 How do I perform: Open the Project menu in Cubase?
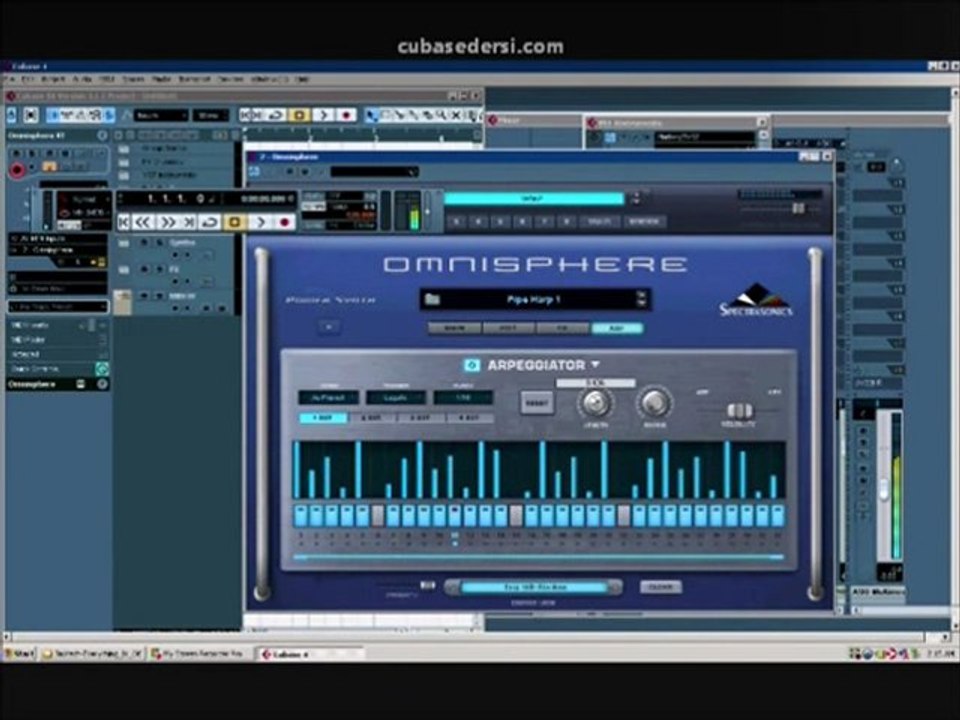53,80
